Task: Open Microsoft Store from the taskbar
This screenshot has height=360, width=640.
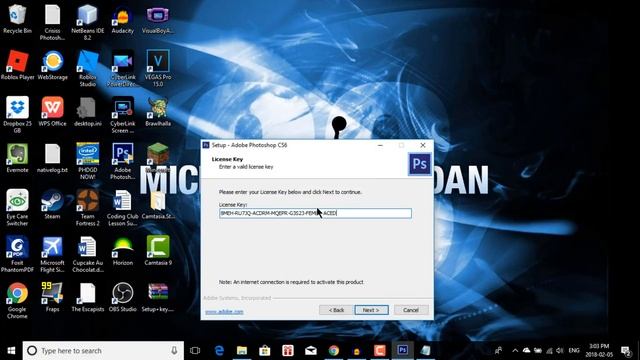Action: 265,351
